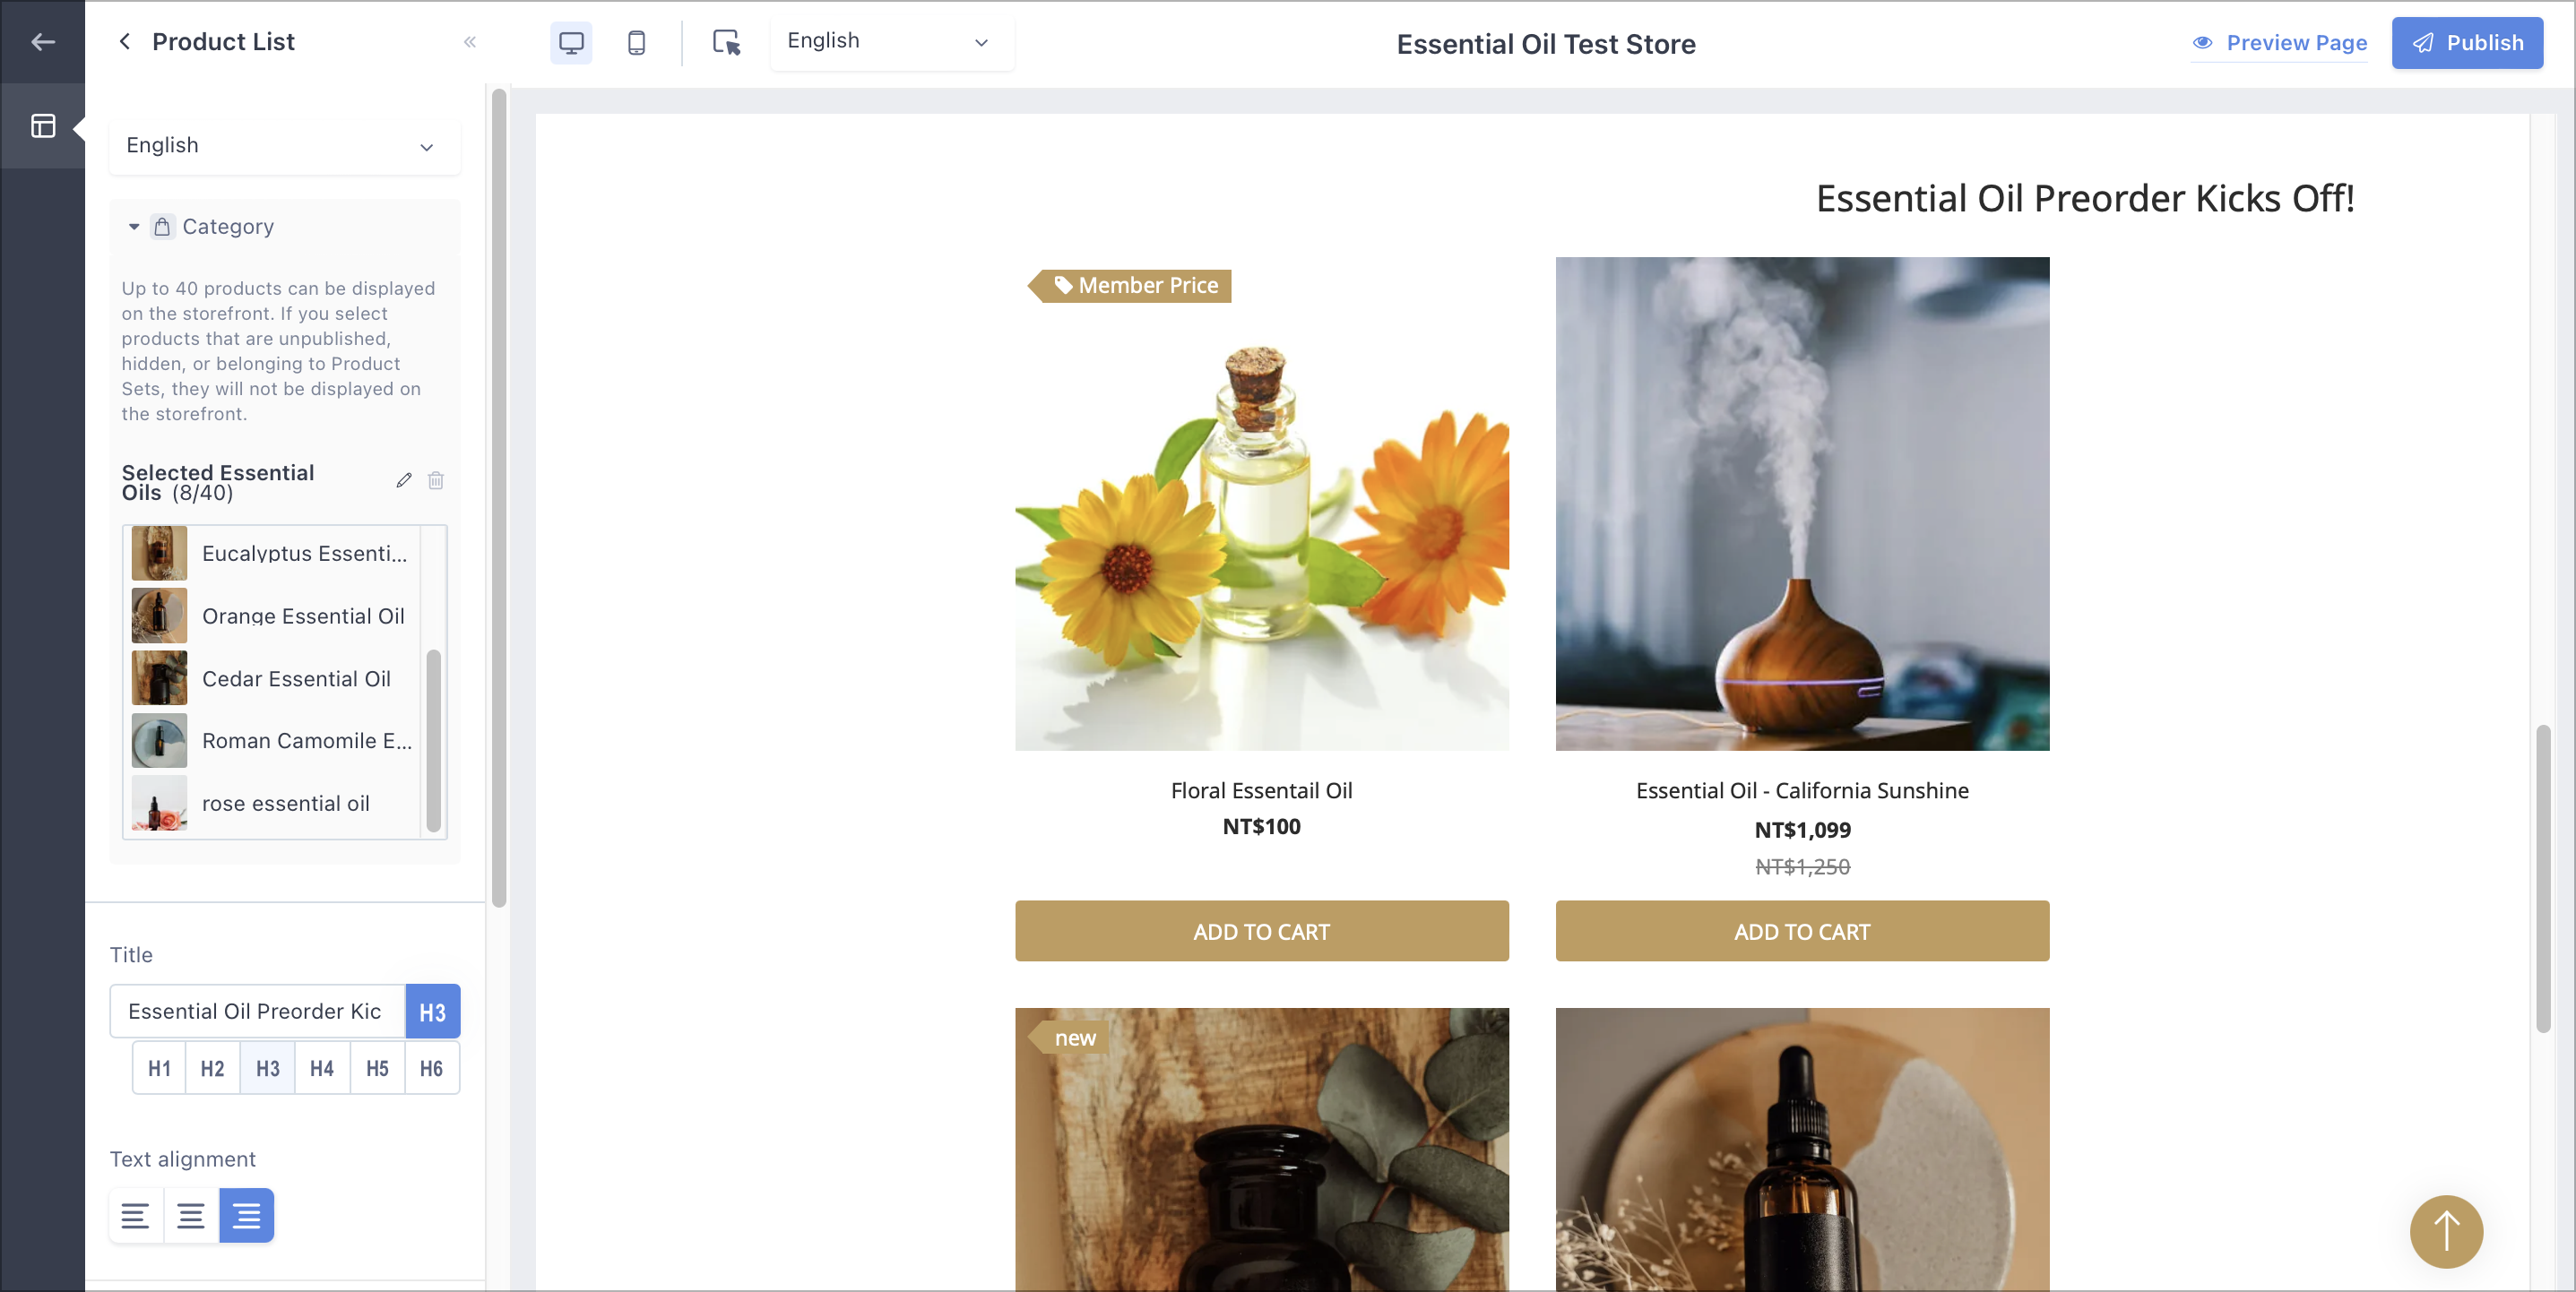Edit Selected Essential Oils with pencil icon

pyautogui.click(x=403, y=481)
